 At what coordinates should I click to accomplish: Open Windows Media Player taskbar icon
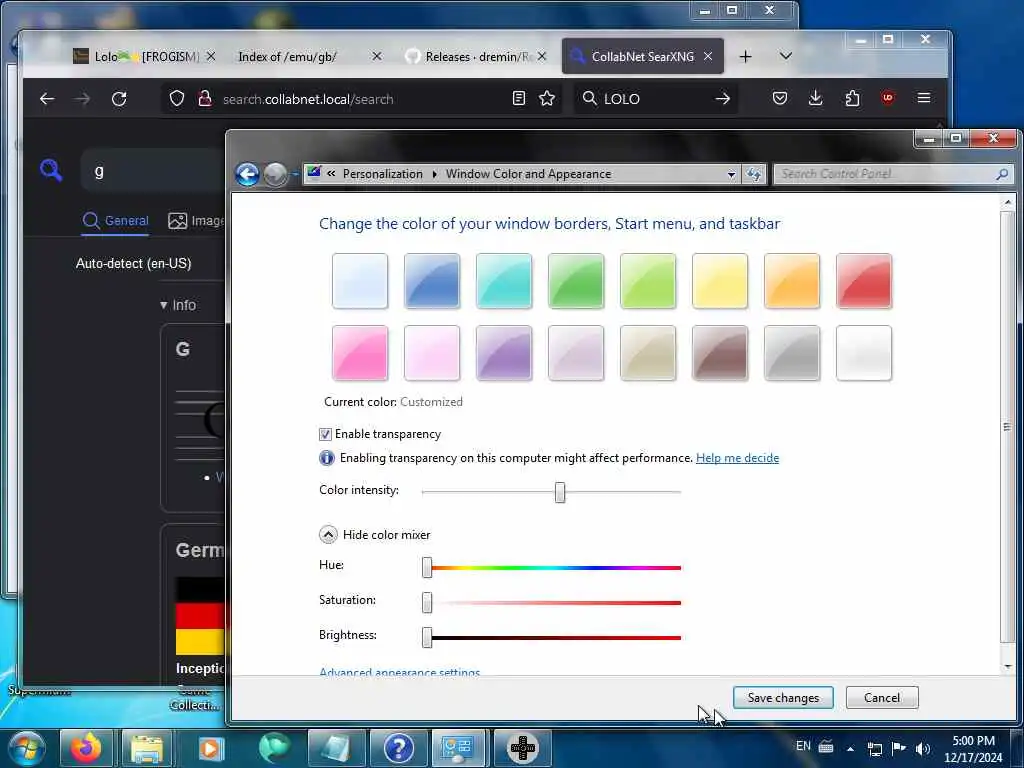pyautogui.click(x=210, y=748)
